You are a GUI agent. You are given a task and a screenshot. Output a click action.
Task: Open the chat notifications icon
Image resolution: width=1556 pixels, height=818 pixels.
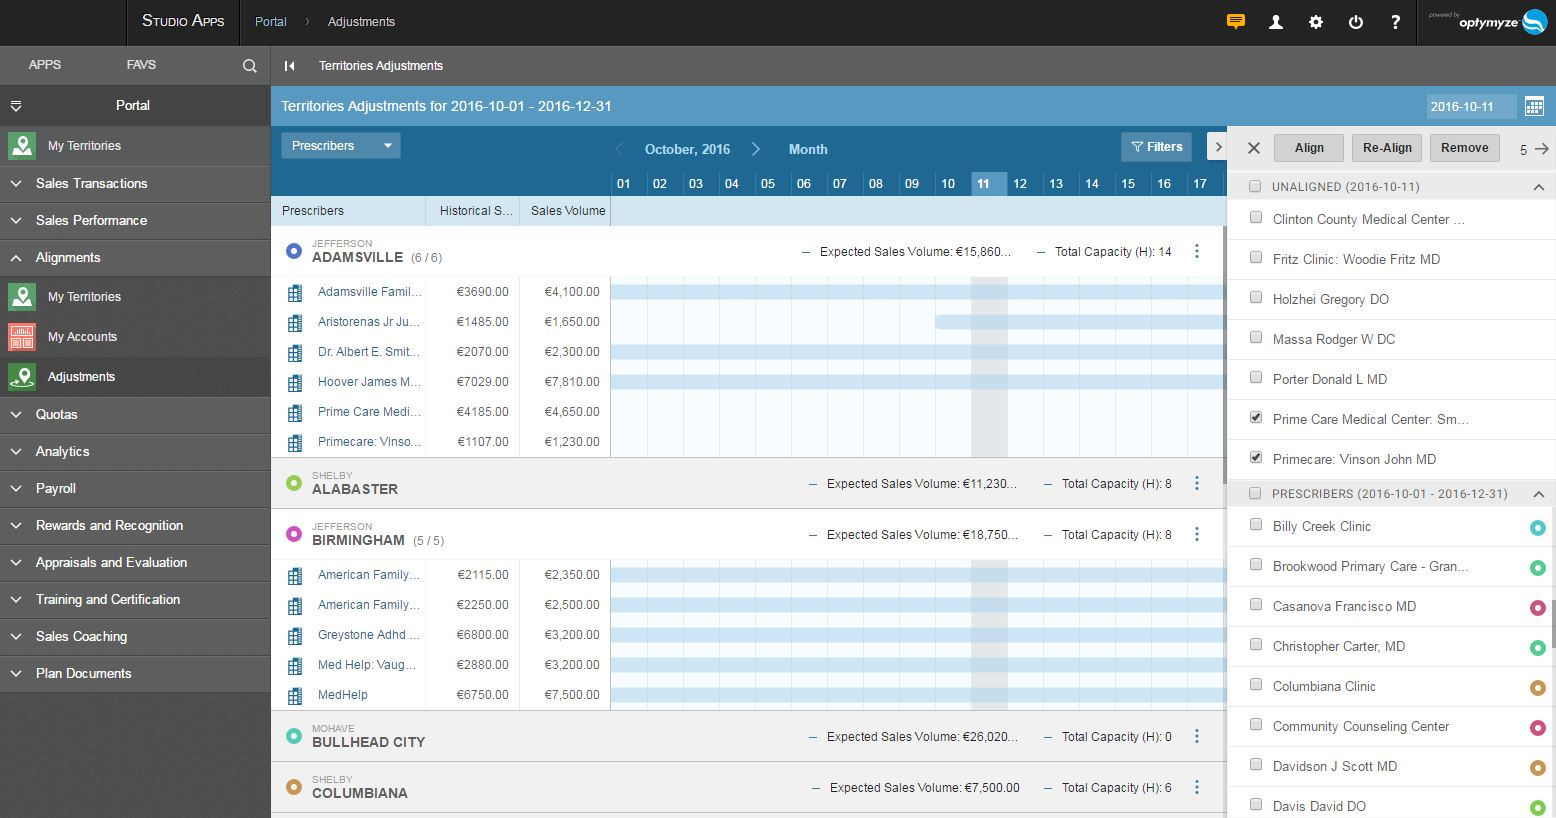tap(1236, 22)
